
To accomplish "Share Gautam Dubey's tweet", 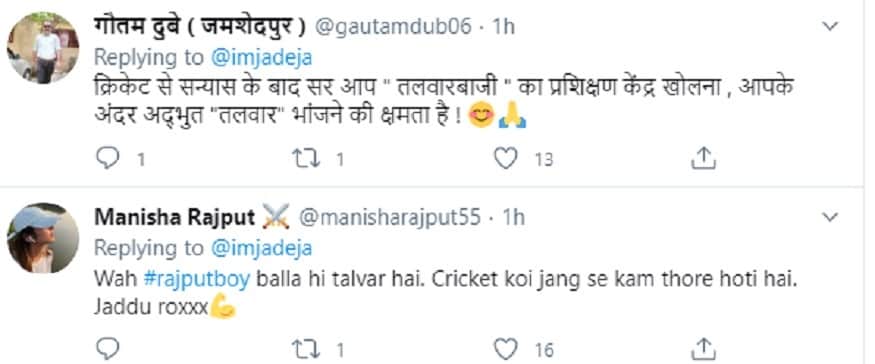I will [703, 159].
